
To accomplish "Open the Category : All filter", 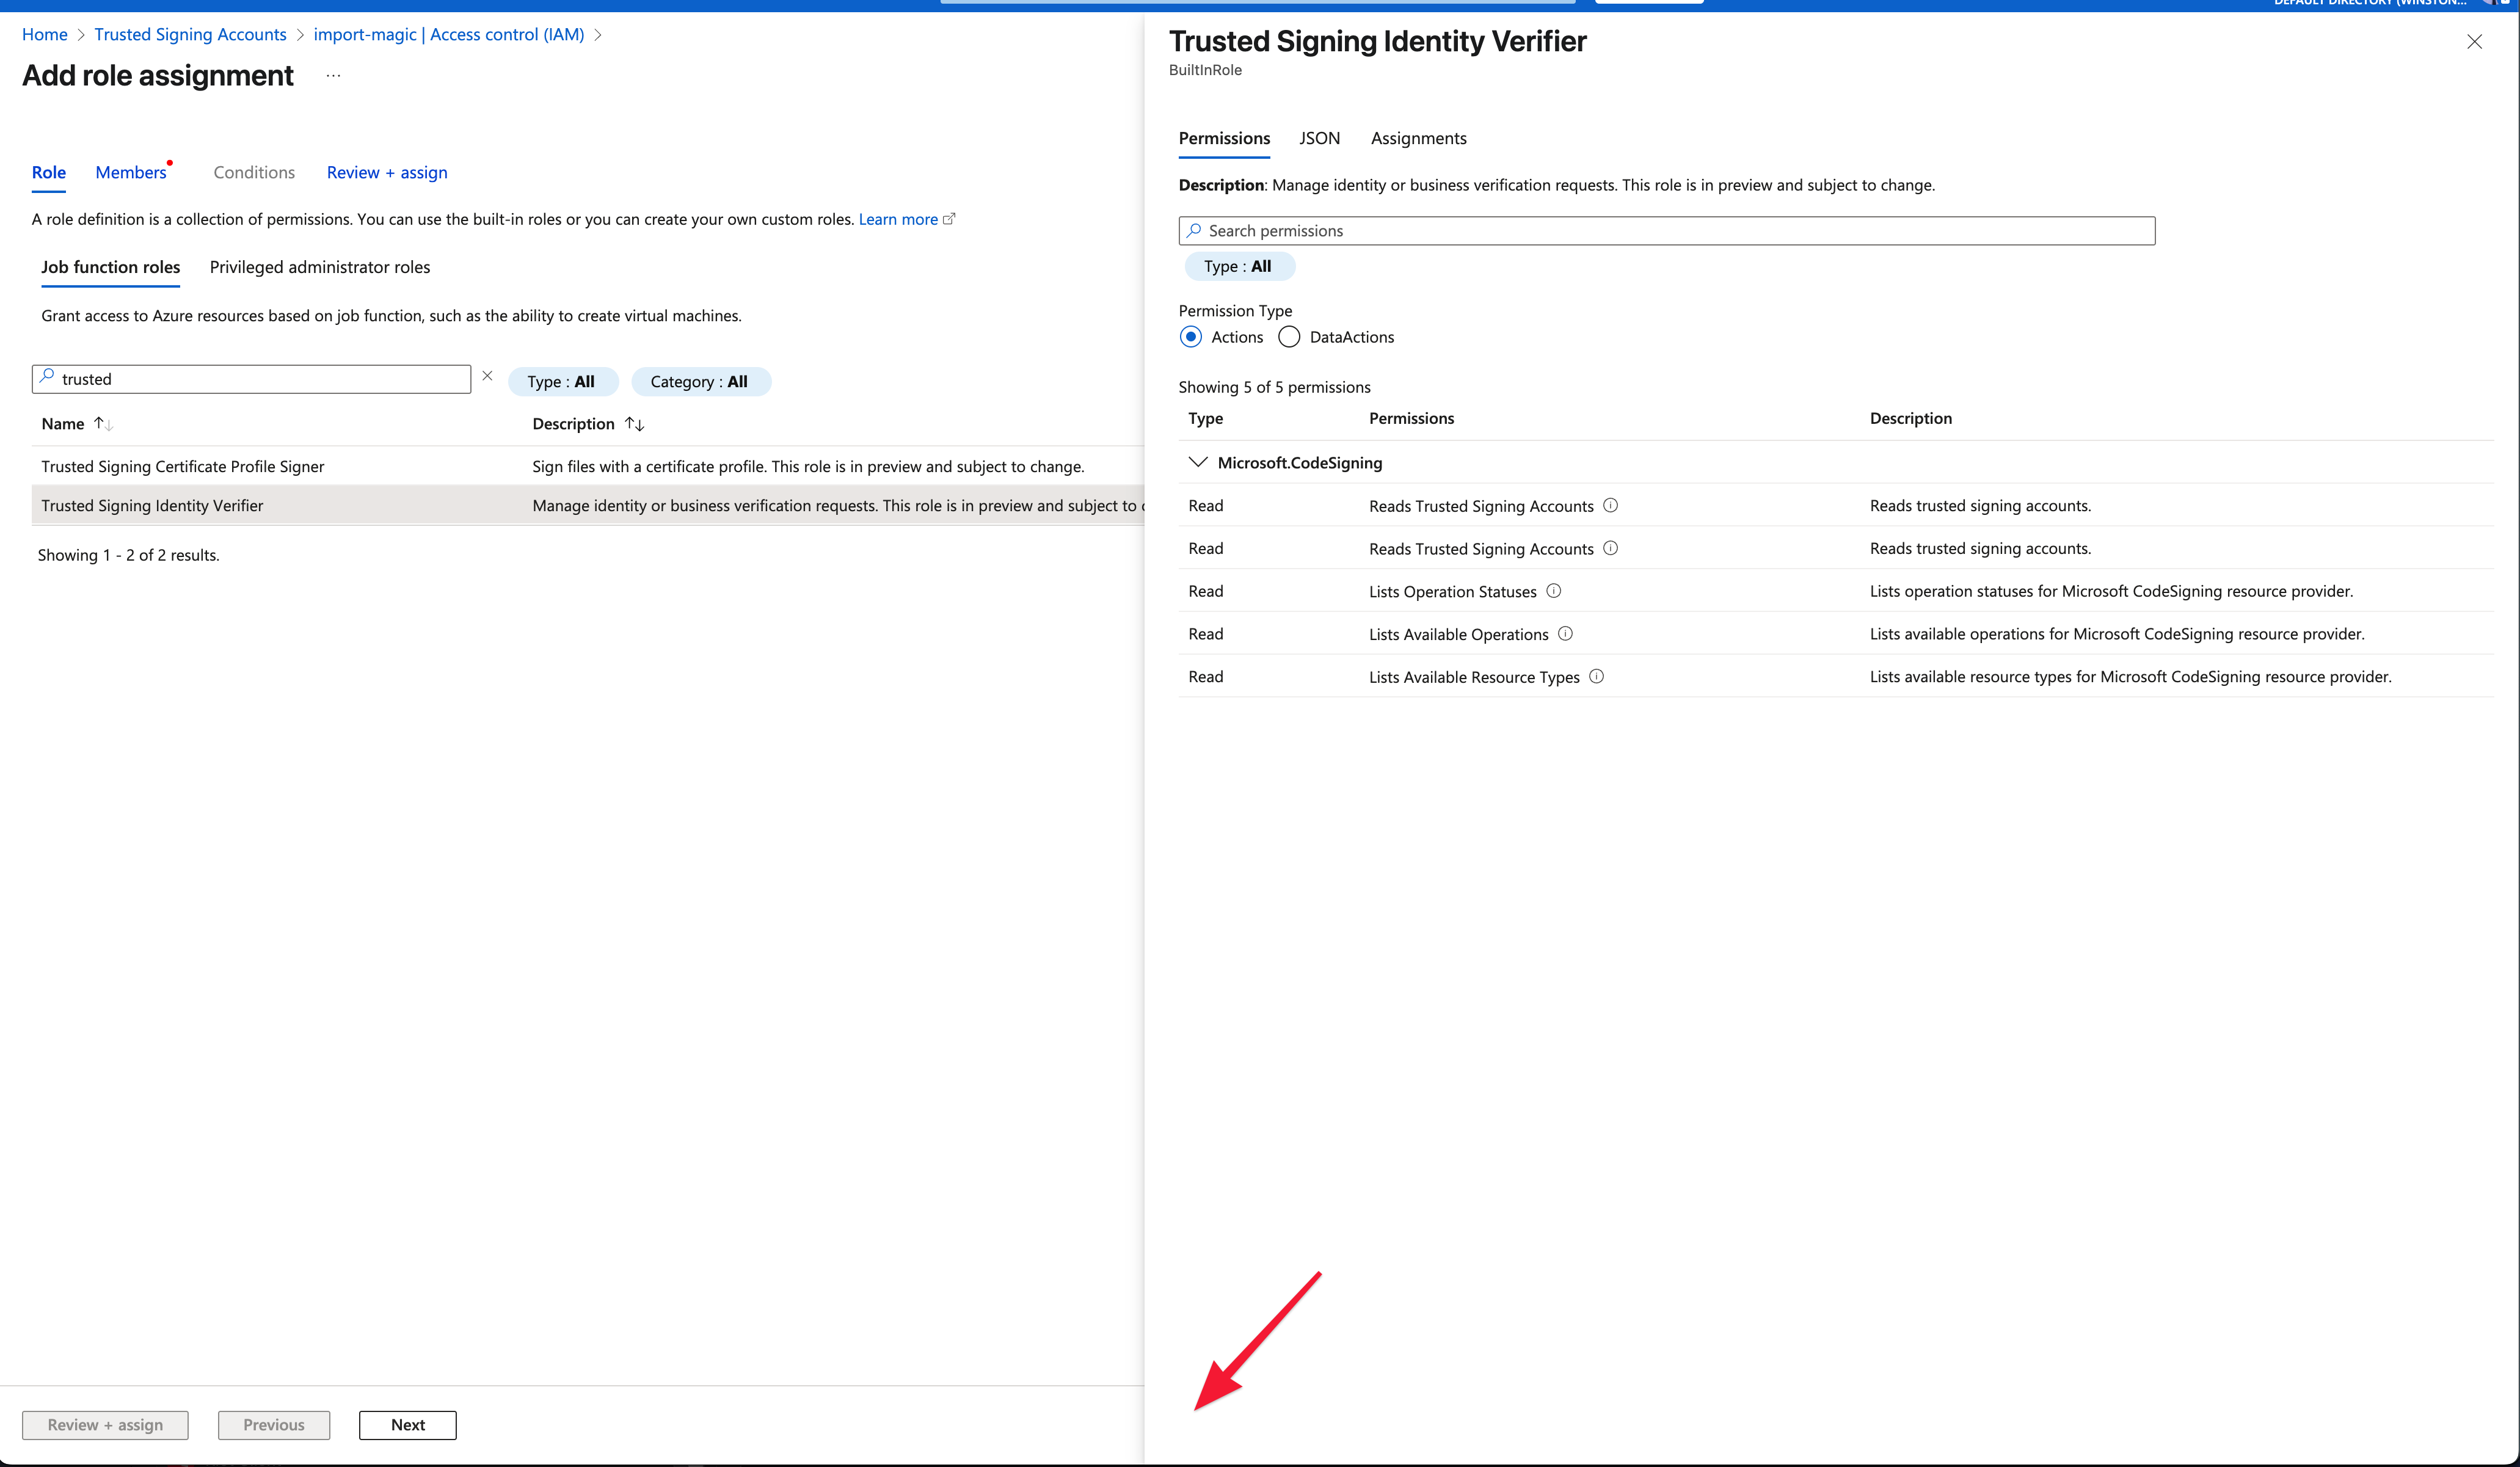I will click(700, 382).
